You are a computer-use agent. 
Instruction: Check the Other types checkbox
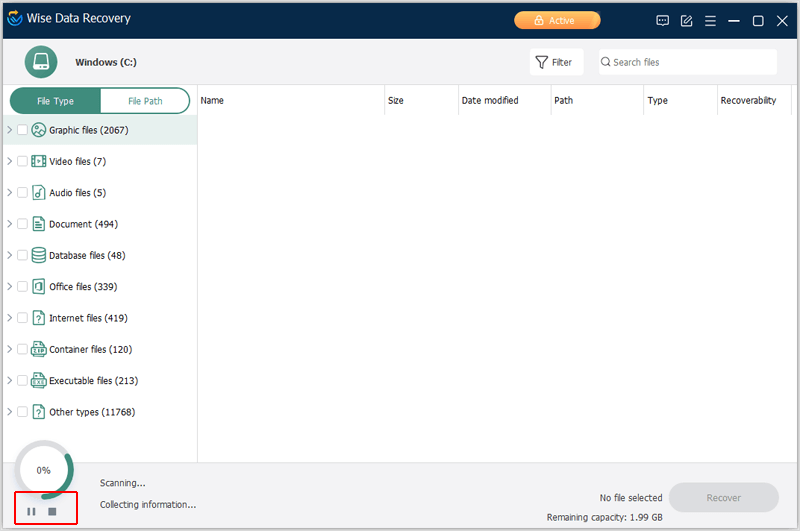(x=22, y=412)
